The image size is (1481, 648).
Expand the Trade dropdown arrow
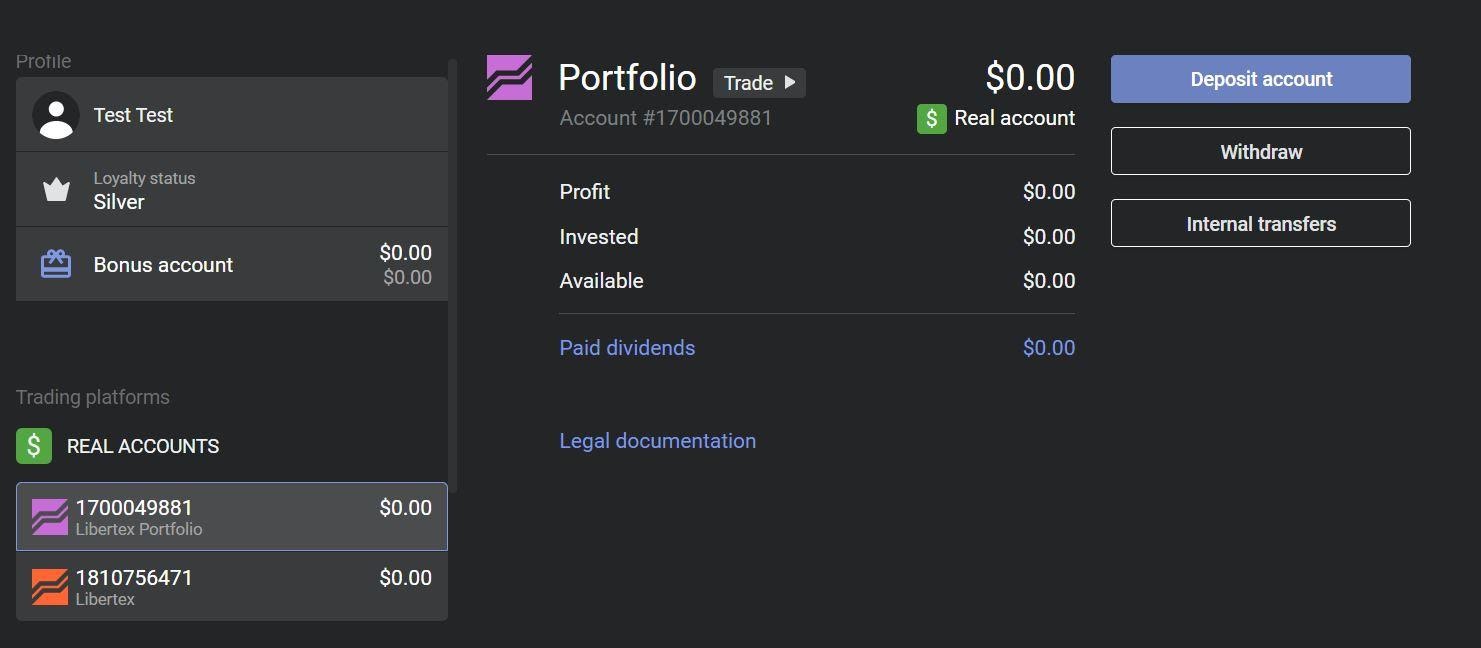click(791, 83)
